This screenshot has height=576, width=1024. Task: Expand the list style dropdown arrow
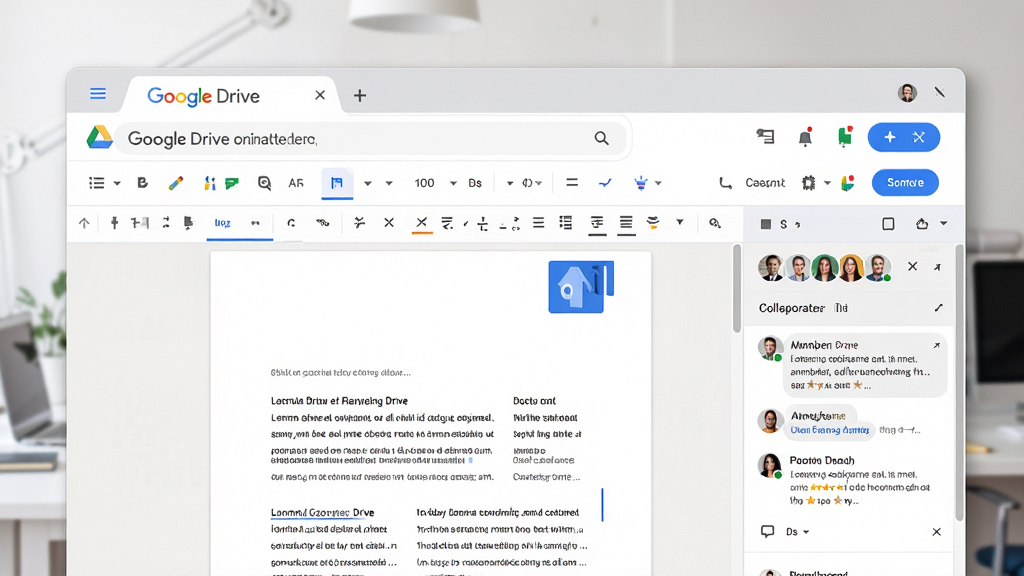pyautogui.click(x=118, y=184)
